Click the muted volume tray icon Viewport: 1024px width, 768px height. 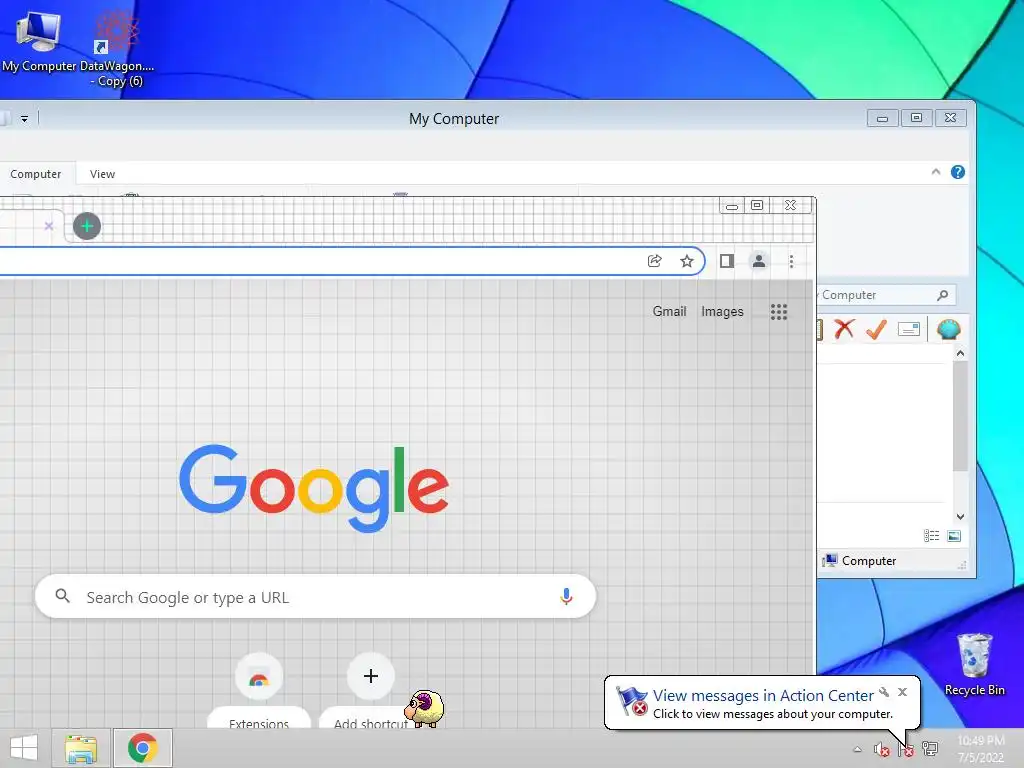tap(882, 749)
